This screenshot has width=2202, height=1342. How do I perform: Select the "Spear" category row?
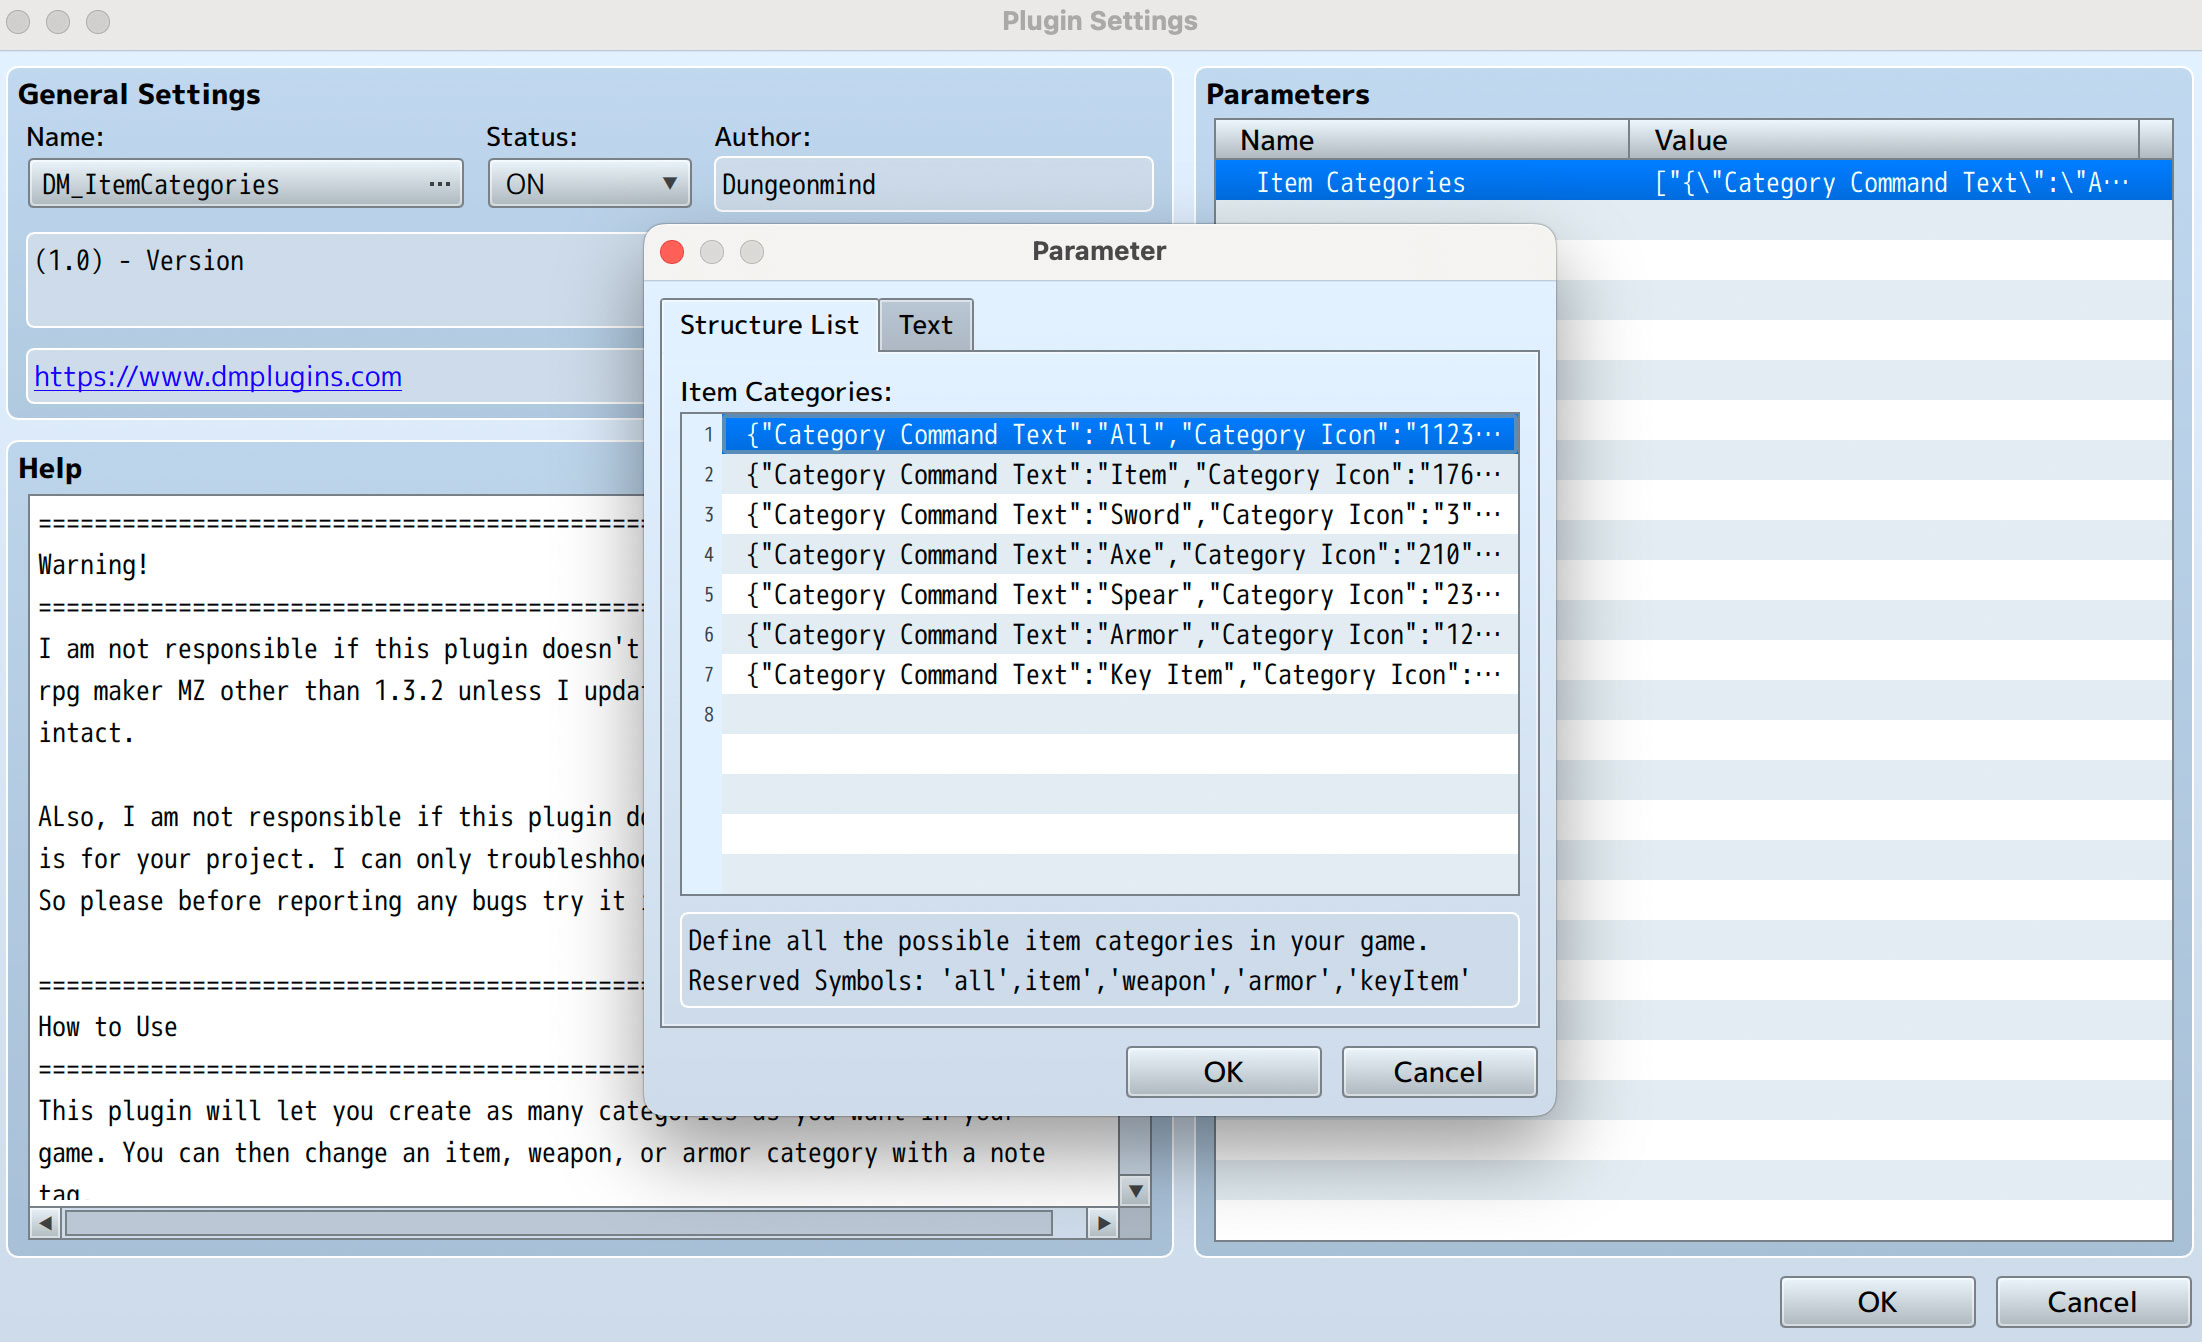pyautogui.click(x=1120, y=594)
